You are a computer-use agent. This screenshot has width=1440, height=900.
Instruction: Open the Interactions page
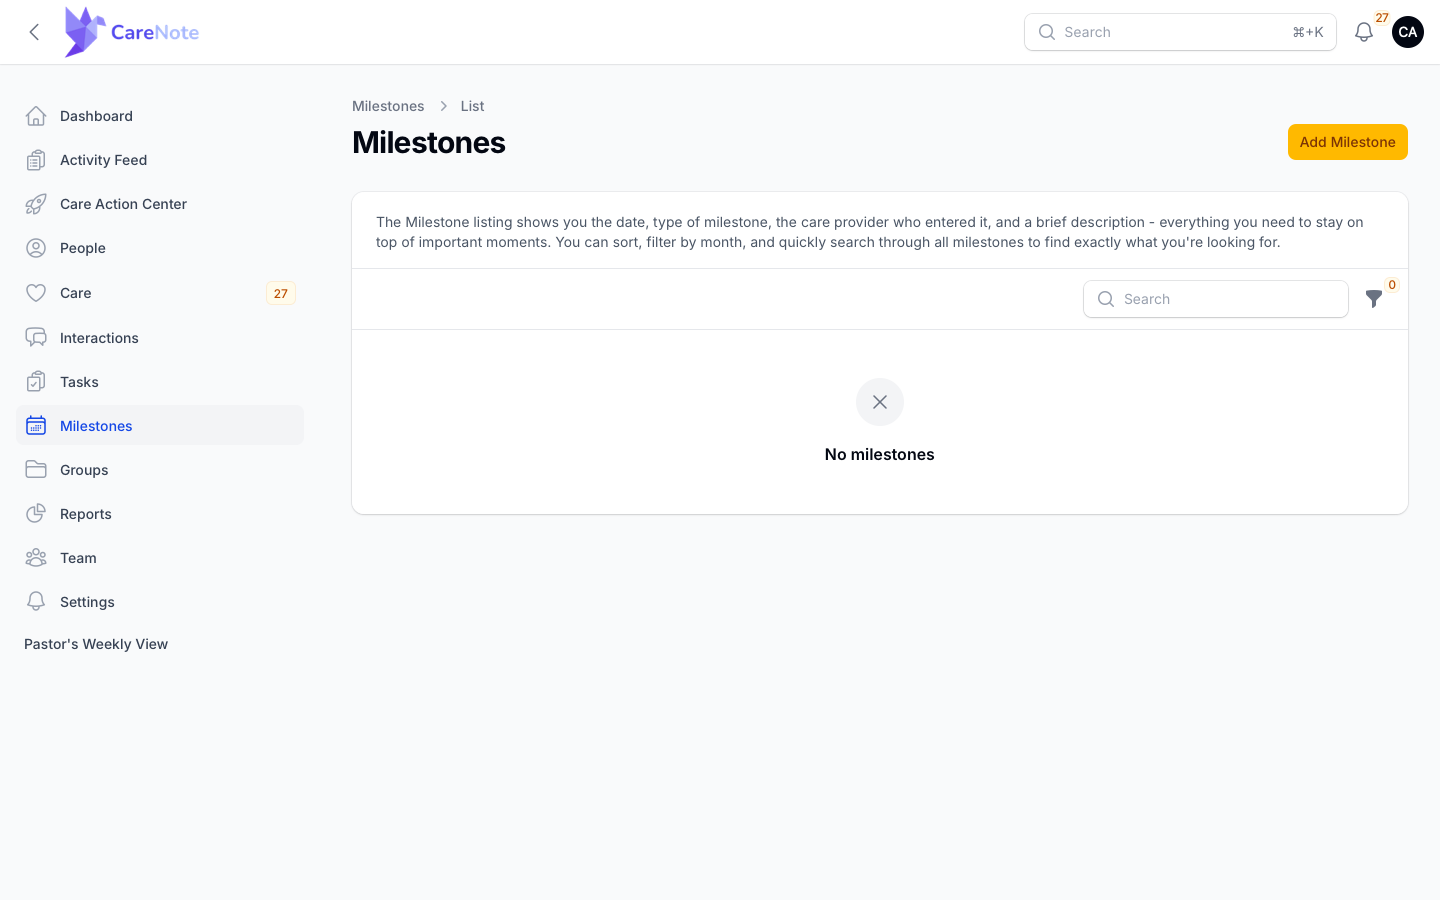pyautogui.click(x=160, y=338)
